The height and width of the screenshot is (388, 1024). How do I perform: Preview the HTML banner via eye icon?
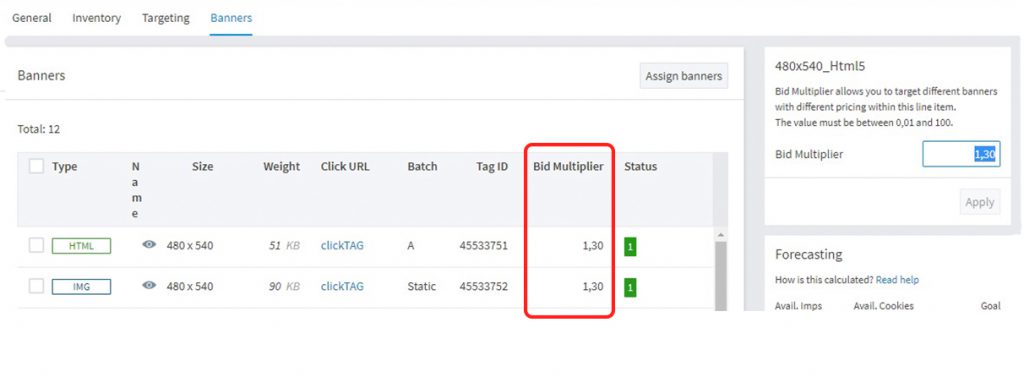149,244
